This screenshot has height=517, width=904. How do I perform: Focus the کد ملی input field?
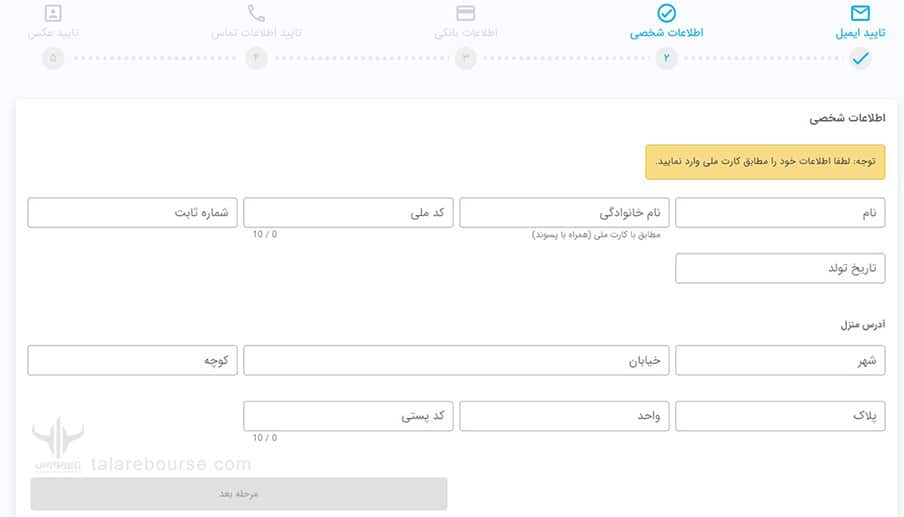coord(348,213)
